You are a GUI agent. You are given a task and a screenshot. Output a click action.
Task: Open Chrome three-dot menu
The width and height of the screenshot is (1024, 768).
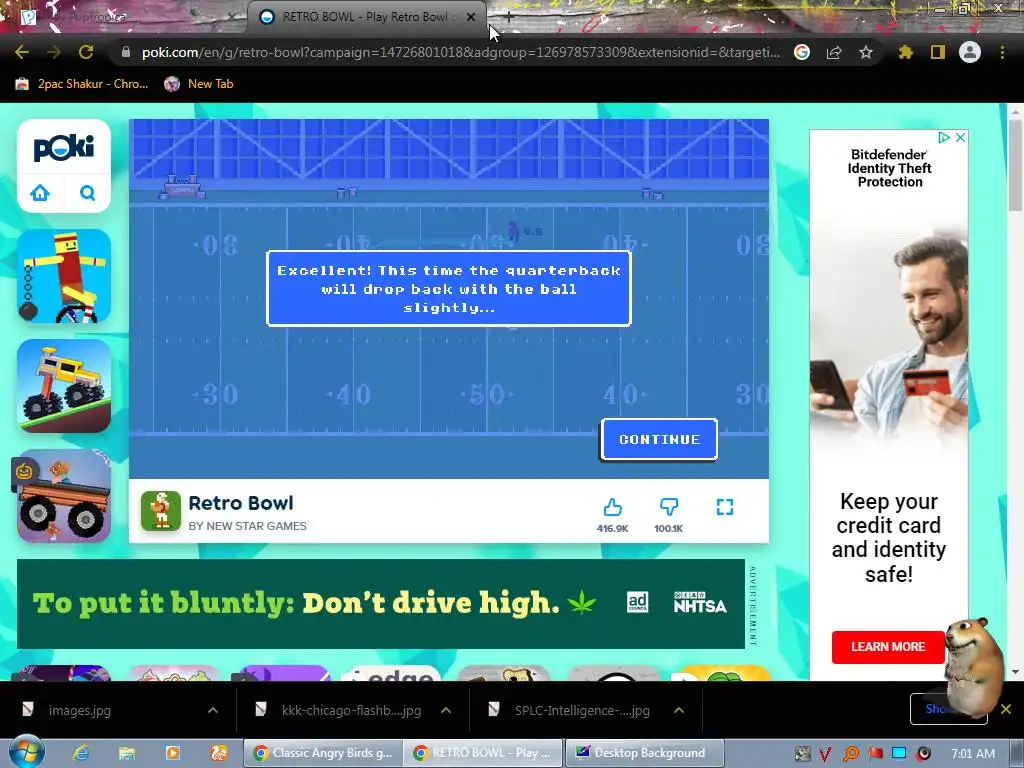point(1002,52)
